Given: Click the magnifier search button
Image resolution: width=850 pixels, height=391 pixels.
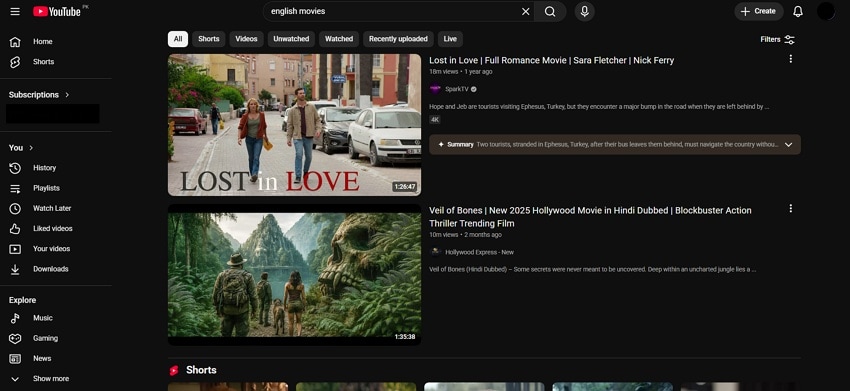Looking at the screenshot, I should coord(550,11).
